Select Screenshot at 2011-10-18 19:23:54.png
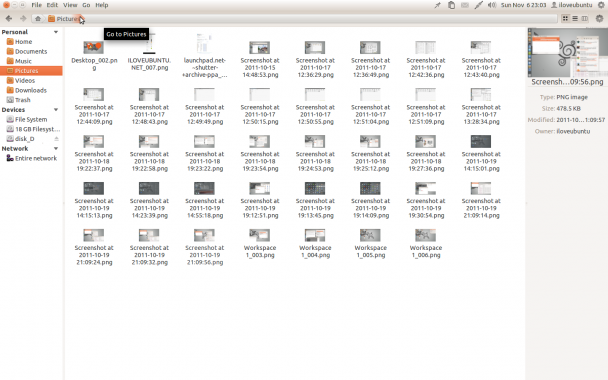 [x=260, y=153]
